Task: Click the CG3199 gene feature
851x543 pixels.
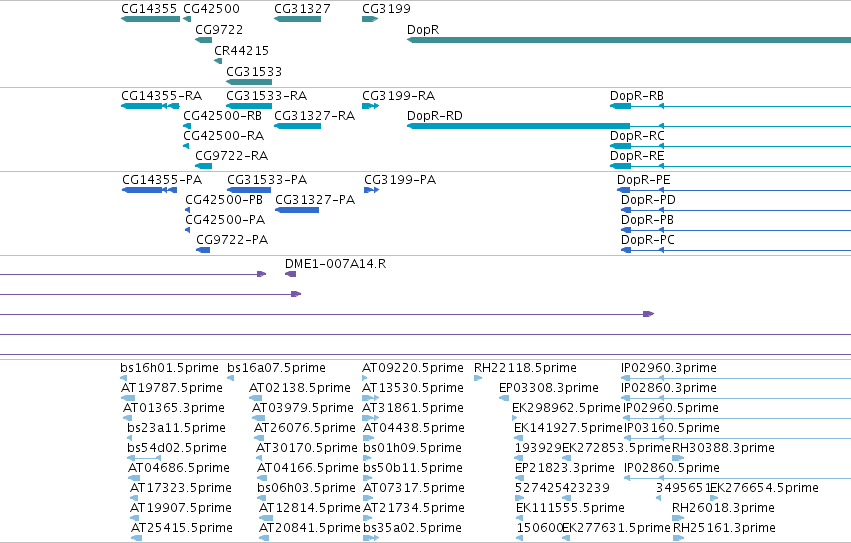Action: [370, 19]
